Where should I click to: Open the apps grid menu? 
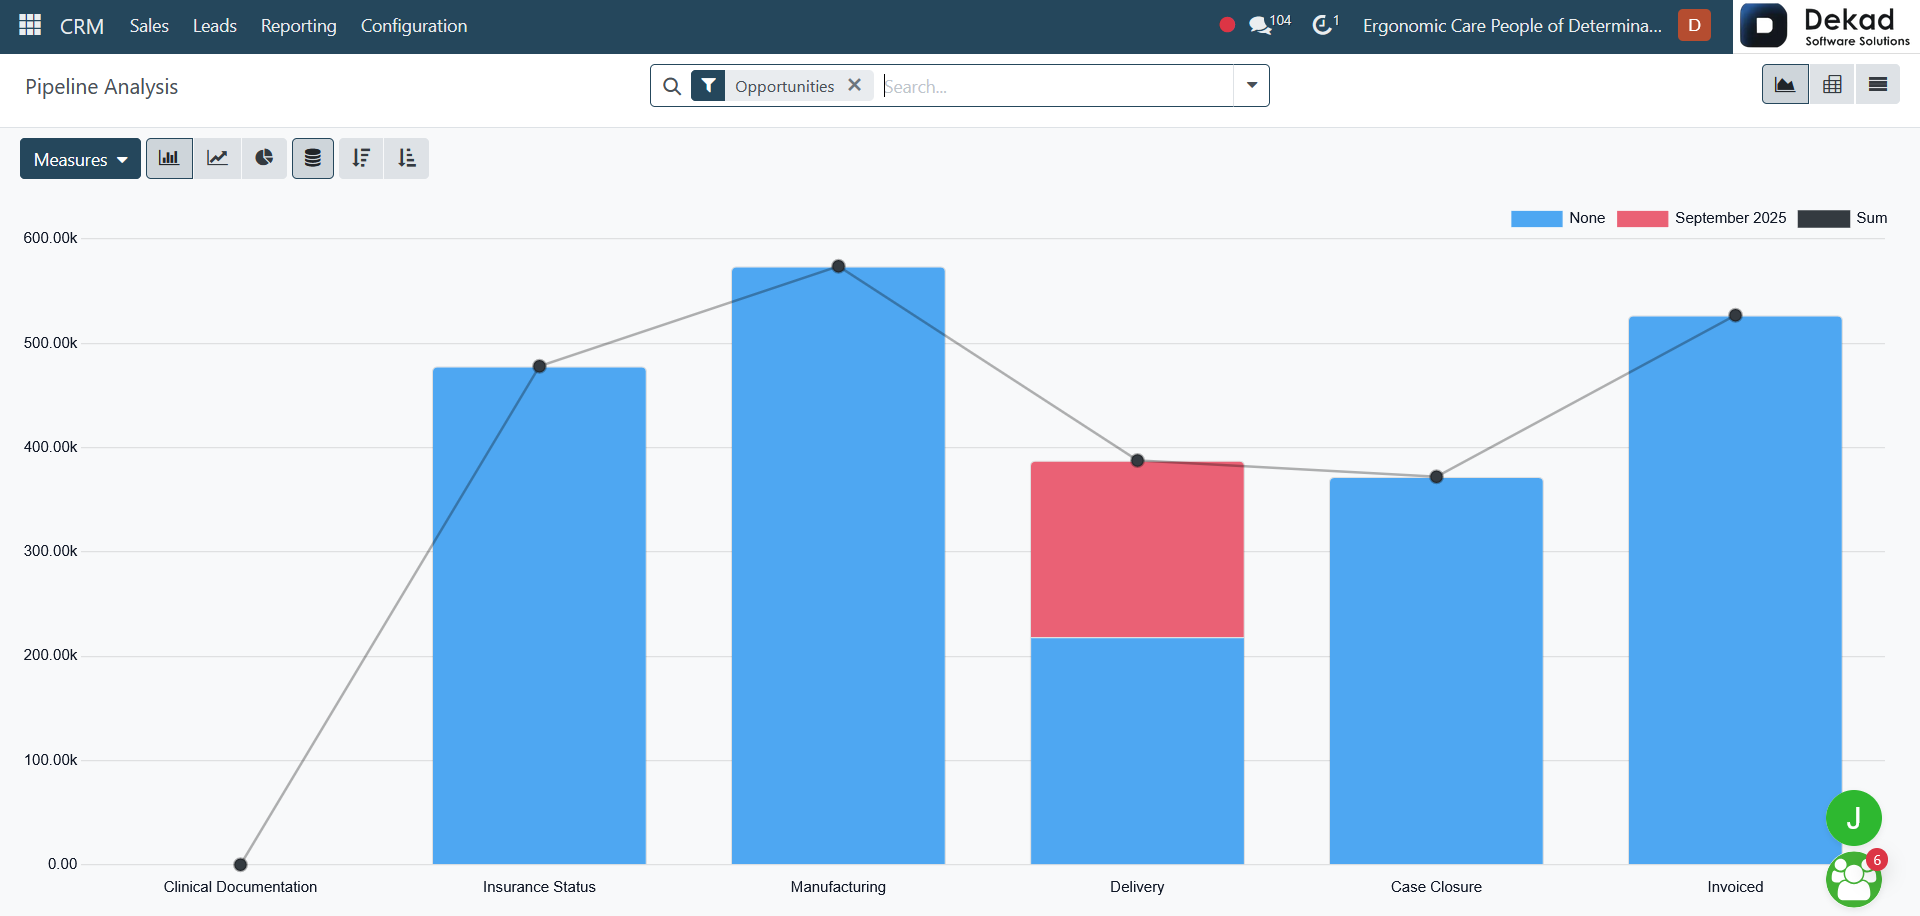coord(30,25)
